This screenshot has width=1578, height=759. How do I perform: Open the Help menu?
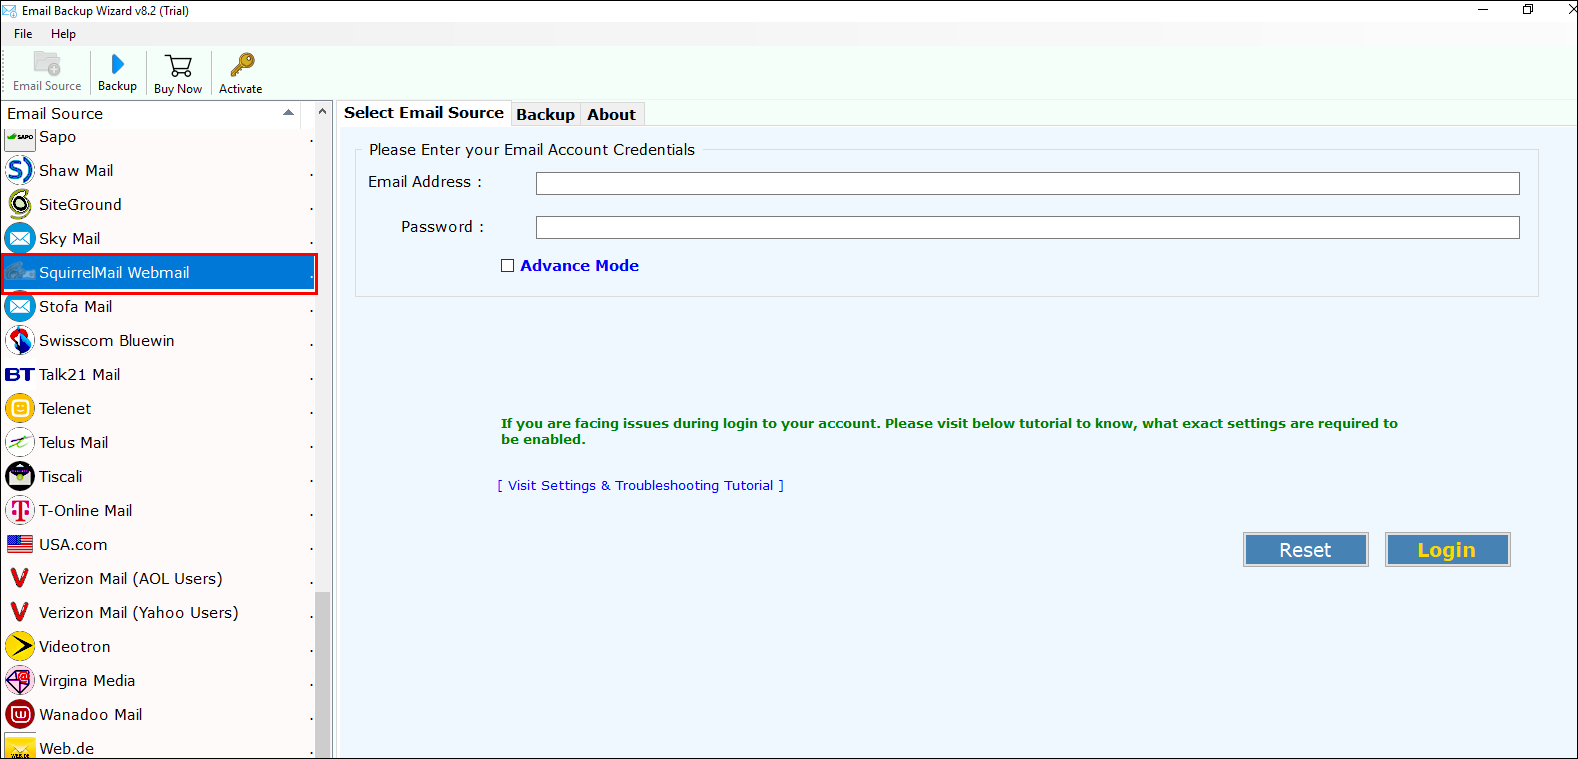[63, 34]
